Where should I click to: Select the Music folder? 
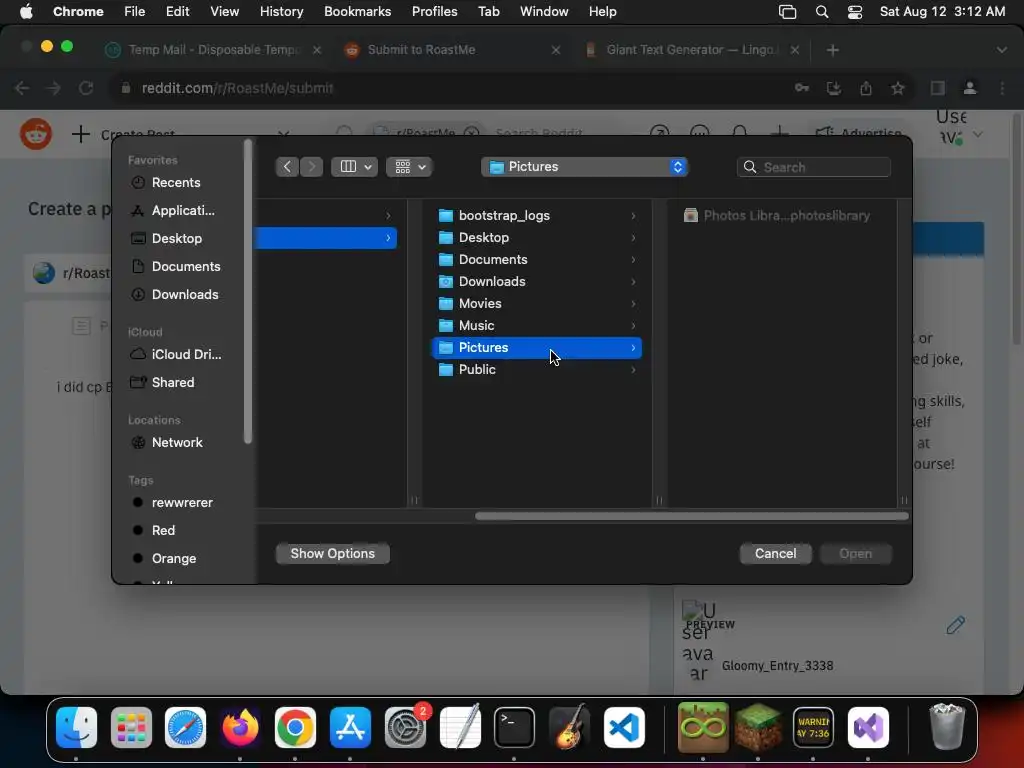pyautogui.click(x=537, y=325)
